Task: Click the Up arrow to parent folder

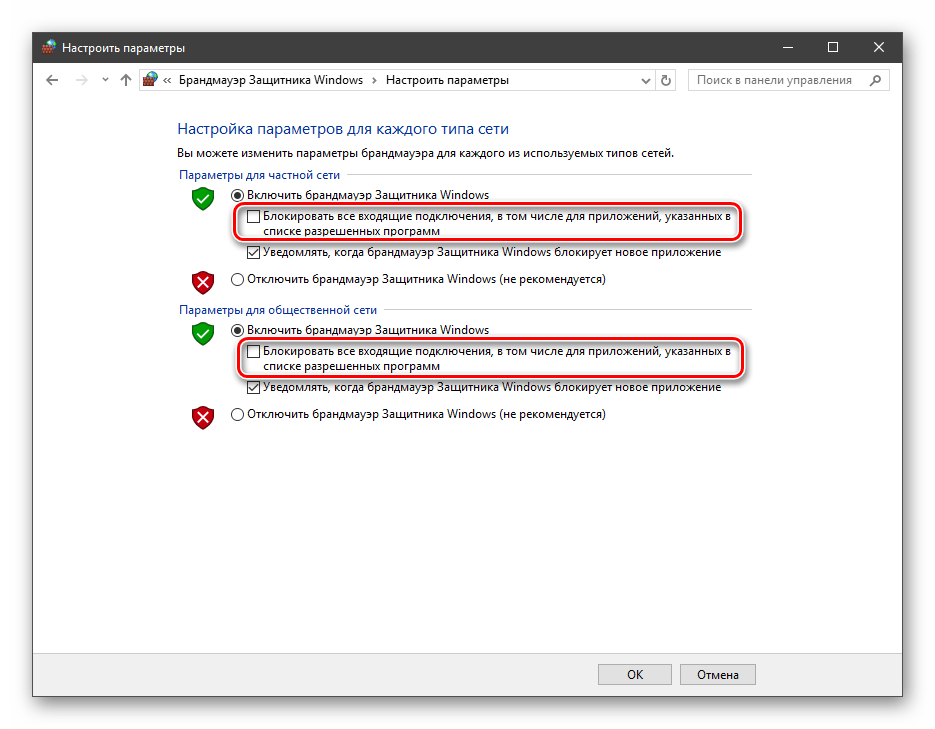Action: point(125,80)
